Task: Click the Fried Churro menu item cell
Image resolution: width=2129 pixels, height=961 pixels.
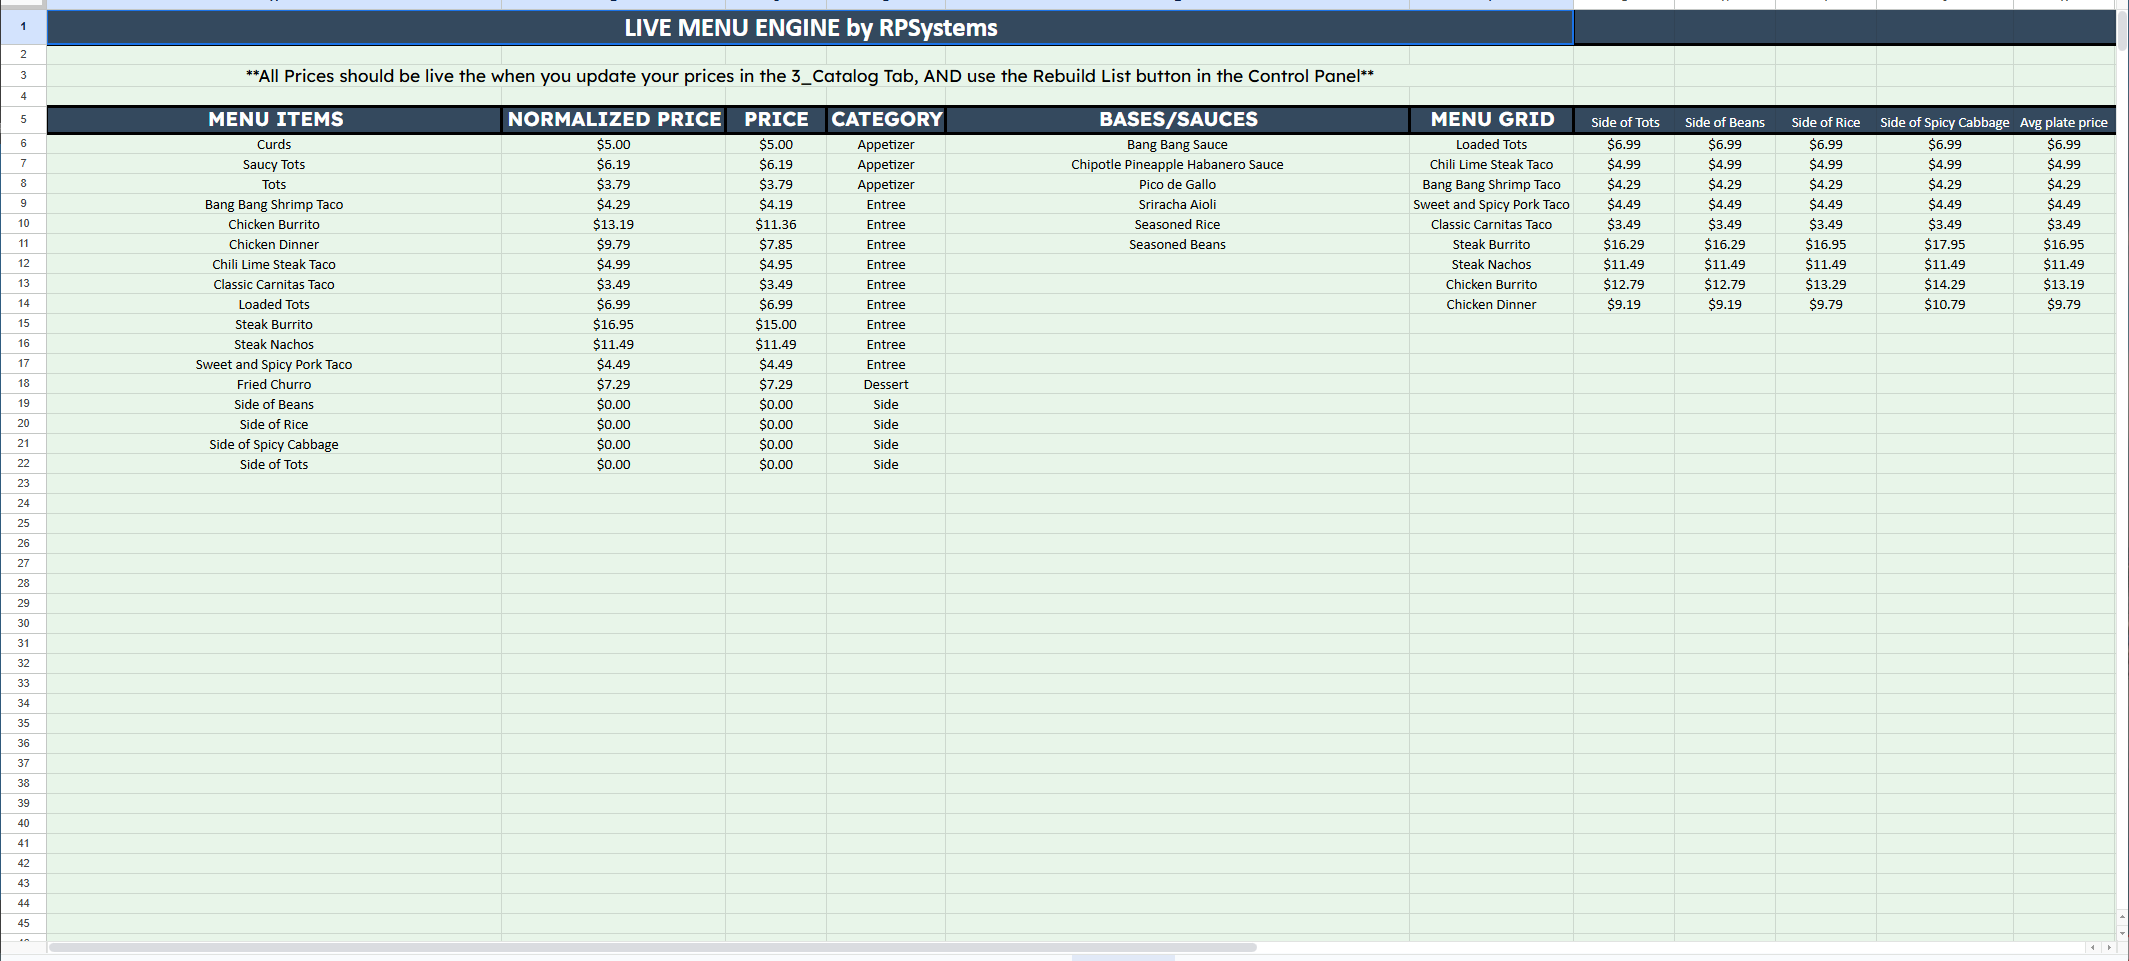Action: click(x=273, y=384)
